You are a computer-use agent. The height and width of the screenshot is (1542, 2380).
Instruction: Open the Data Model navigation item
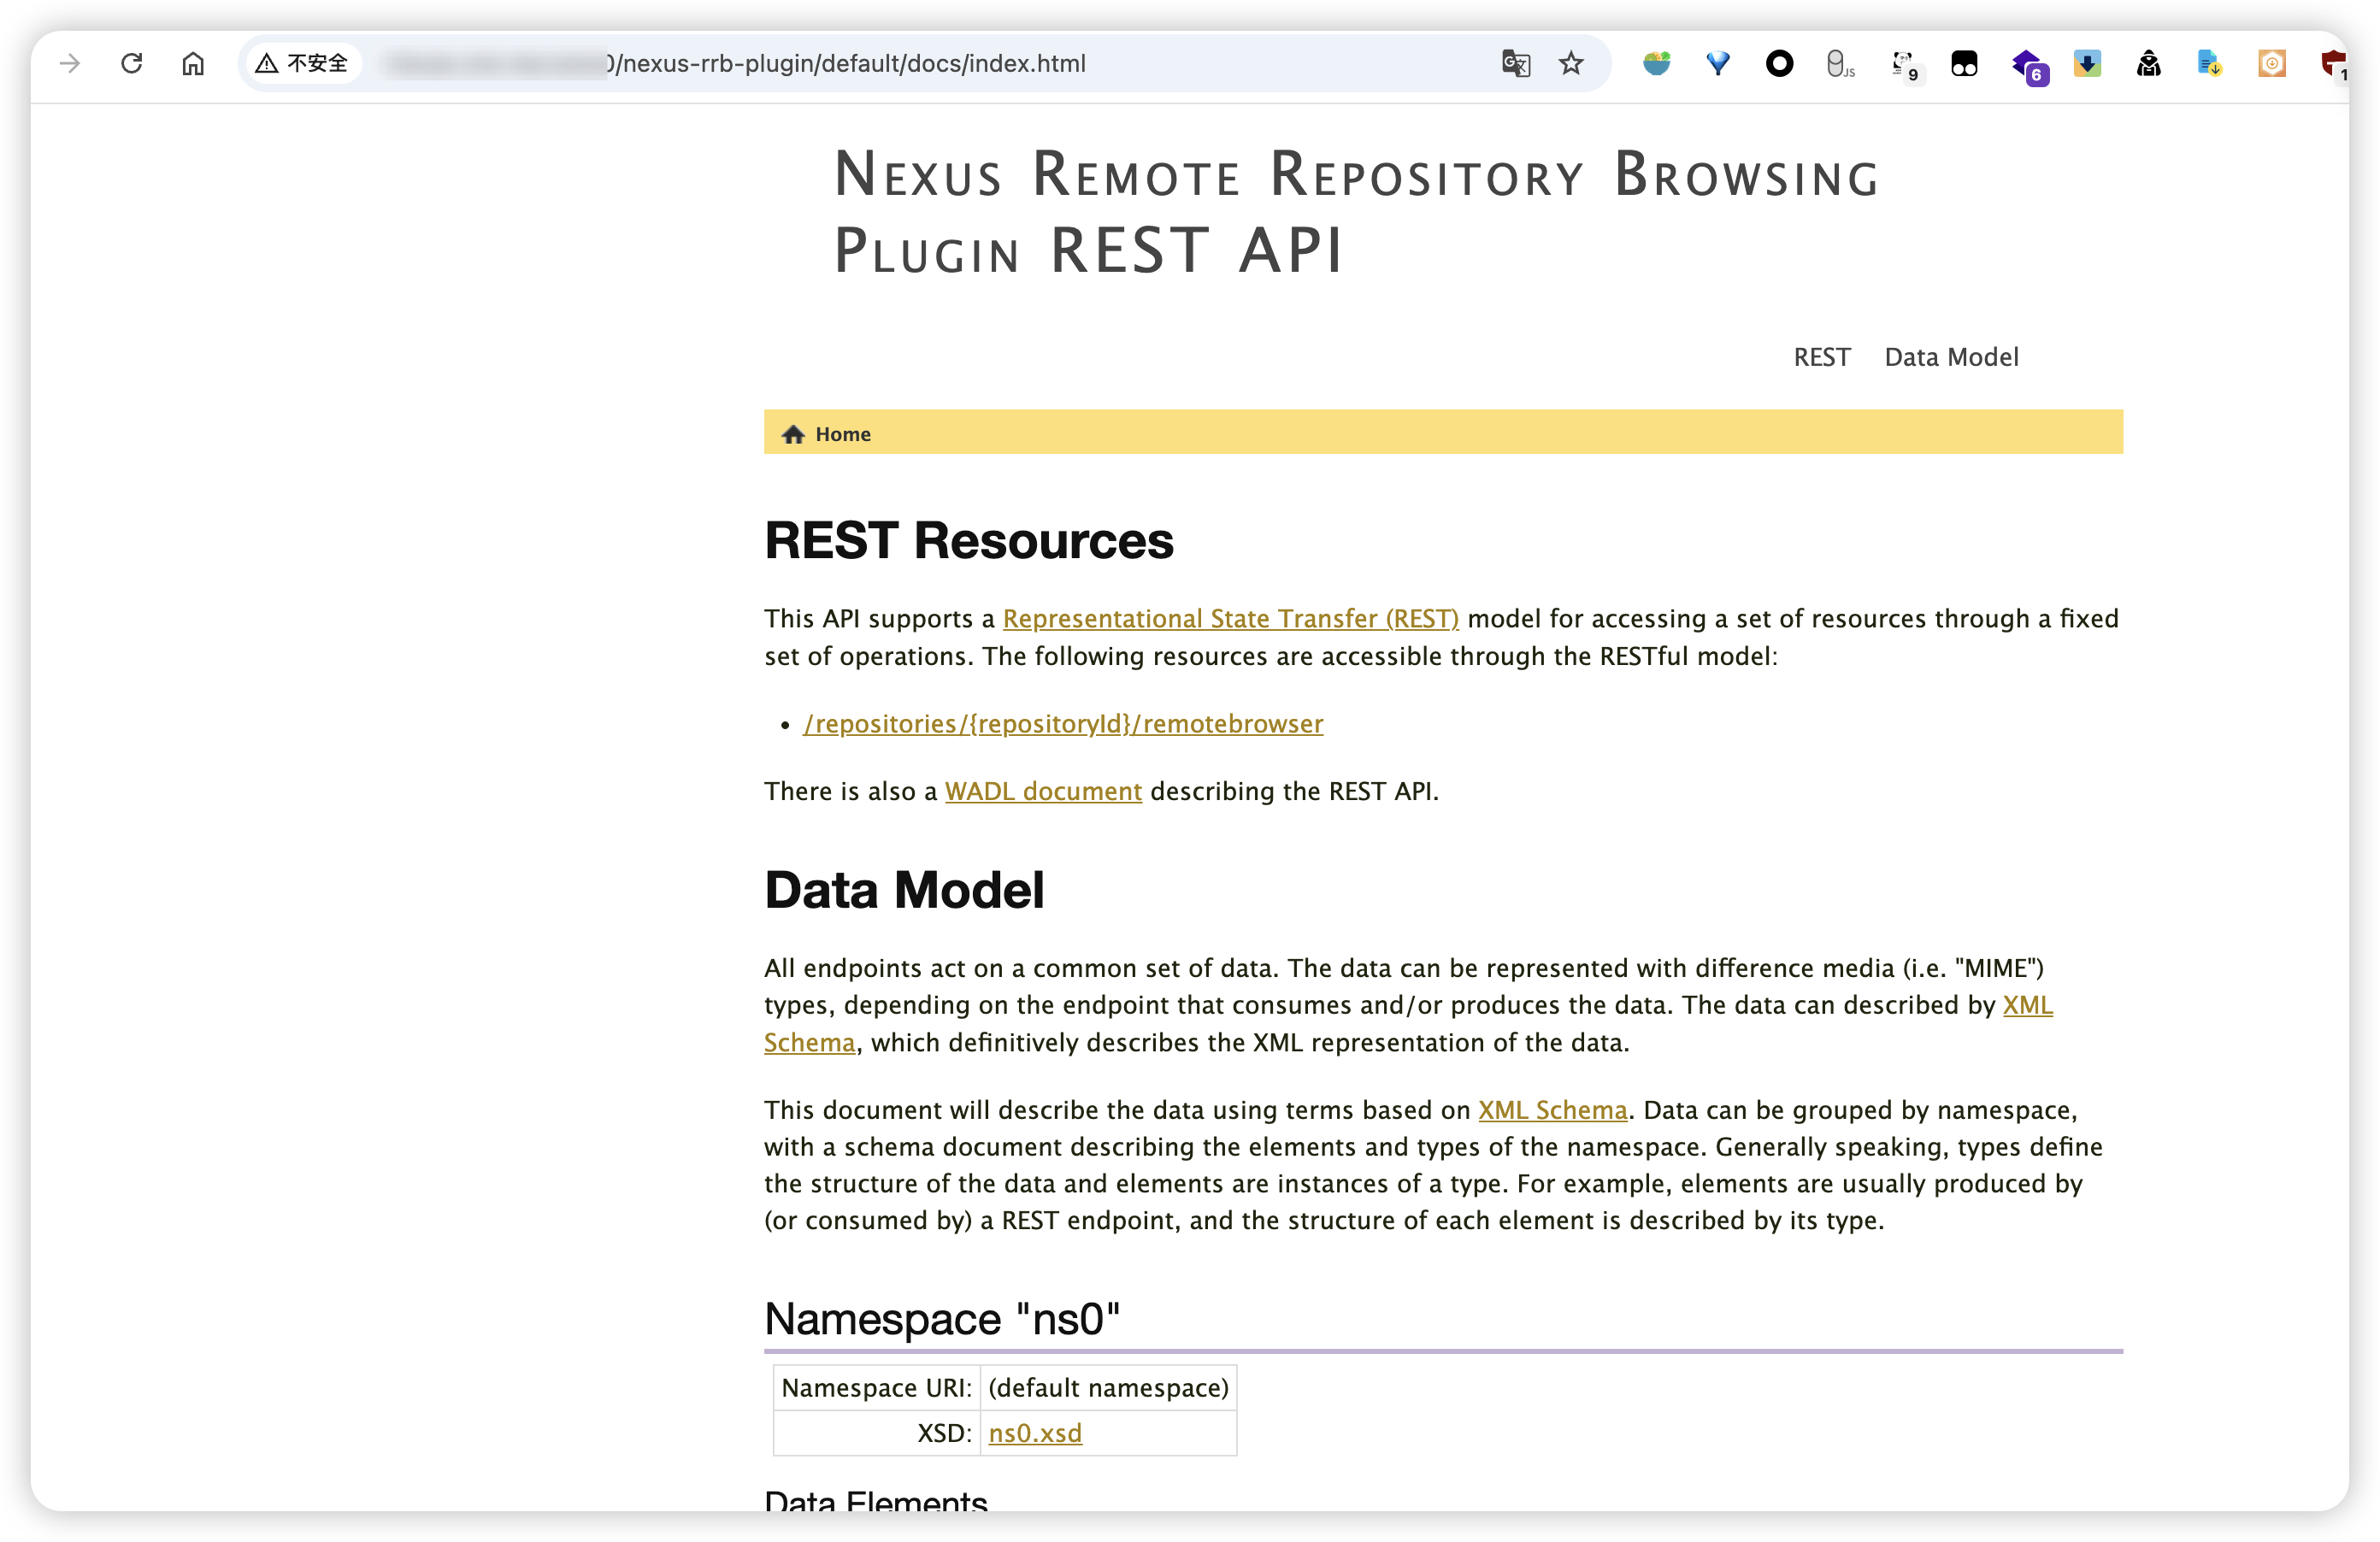pos(1951,357)
